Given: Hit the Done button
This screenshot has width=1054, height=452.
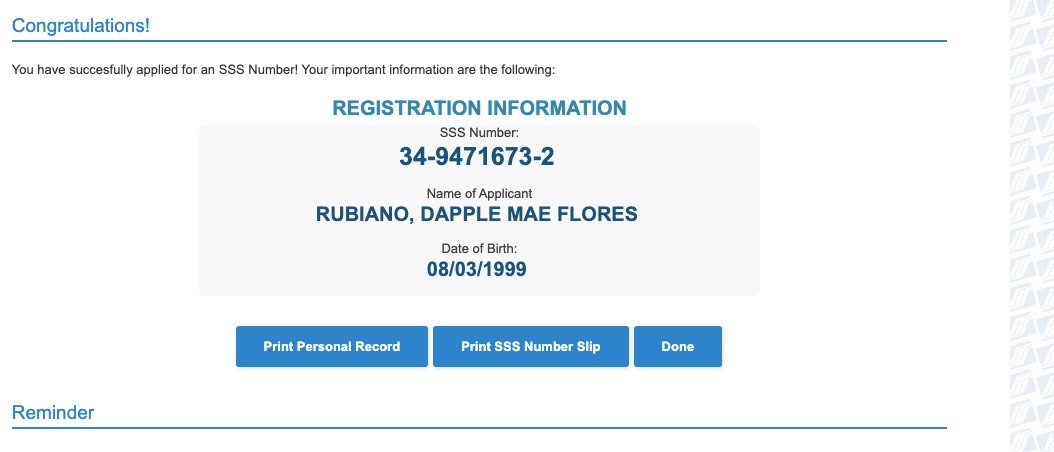Looking at the screenshot, I should [677, 347].
